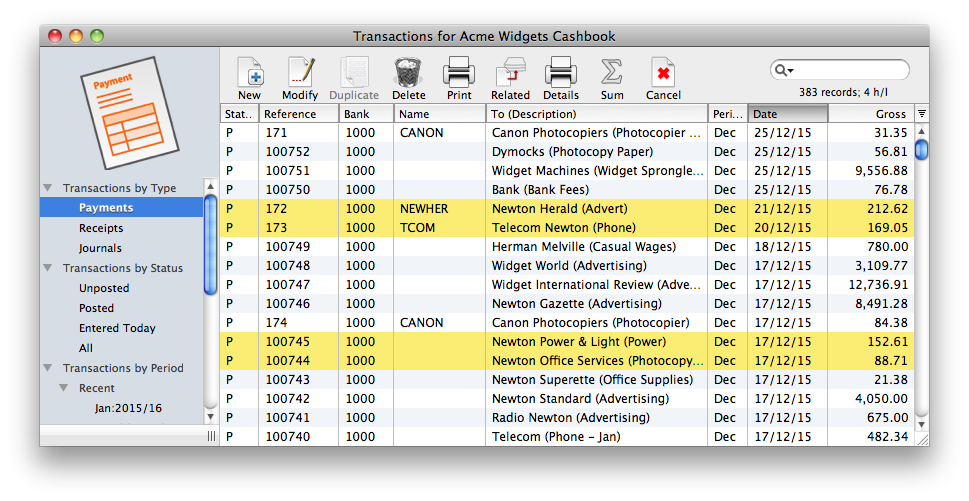Click sidebar scrollbar down arrow
The image size is (969, 501).
(210, 416)
